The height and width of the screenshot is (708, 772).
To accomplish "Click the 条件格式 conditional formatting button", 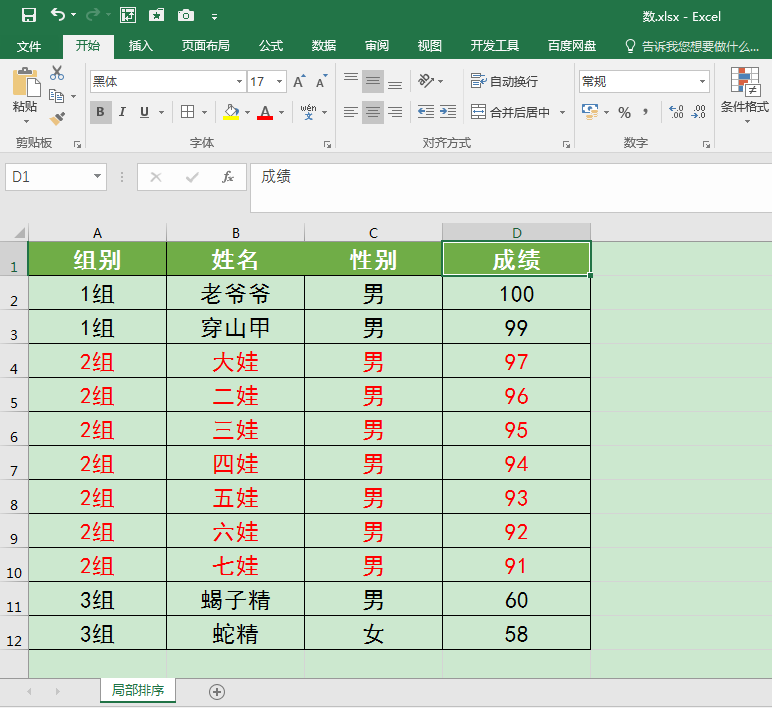I will pyautogui.click(x=745, y=94).
